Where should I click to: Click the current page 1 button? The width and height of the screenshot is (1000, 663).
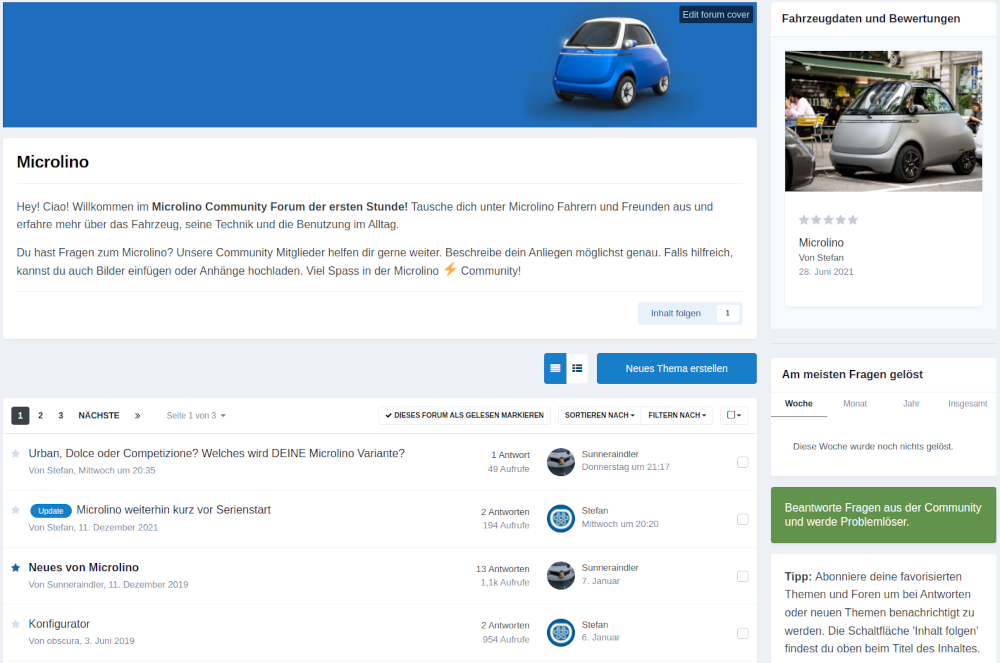tap(20, 416)
